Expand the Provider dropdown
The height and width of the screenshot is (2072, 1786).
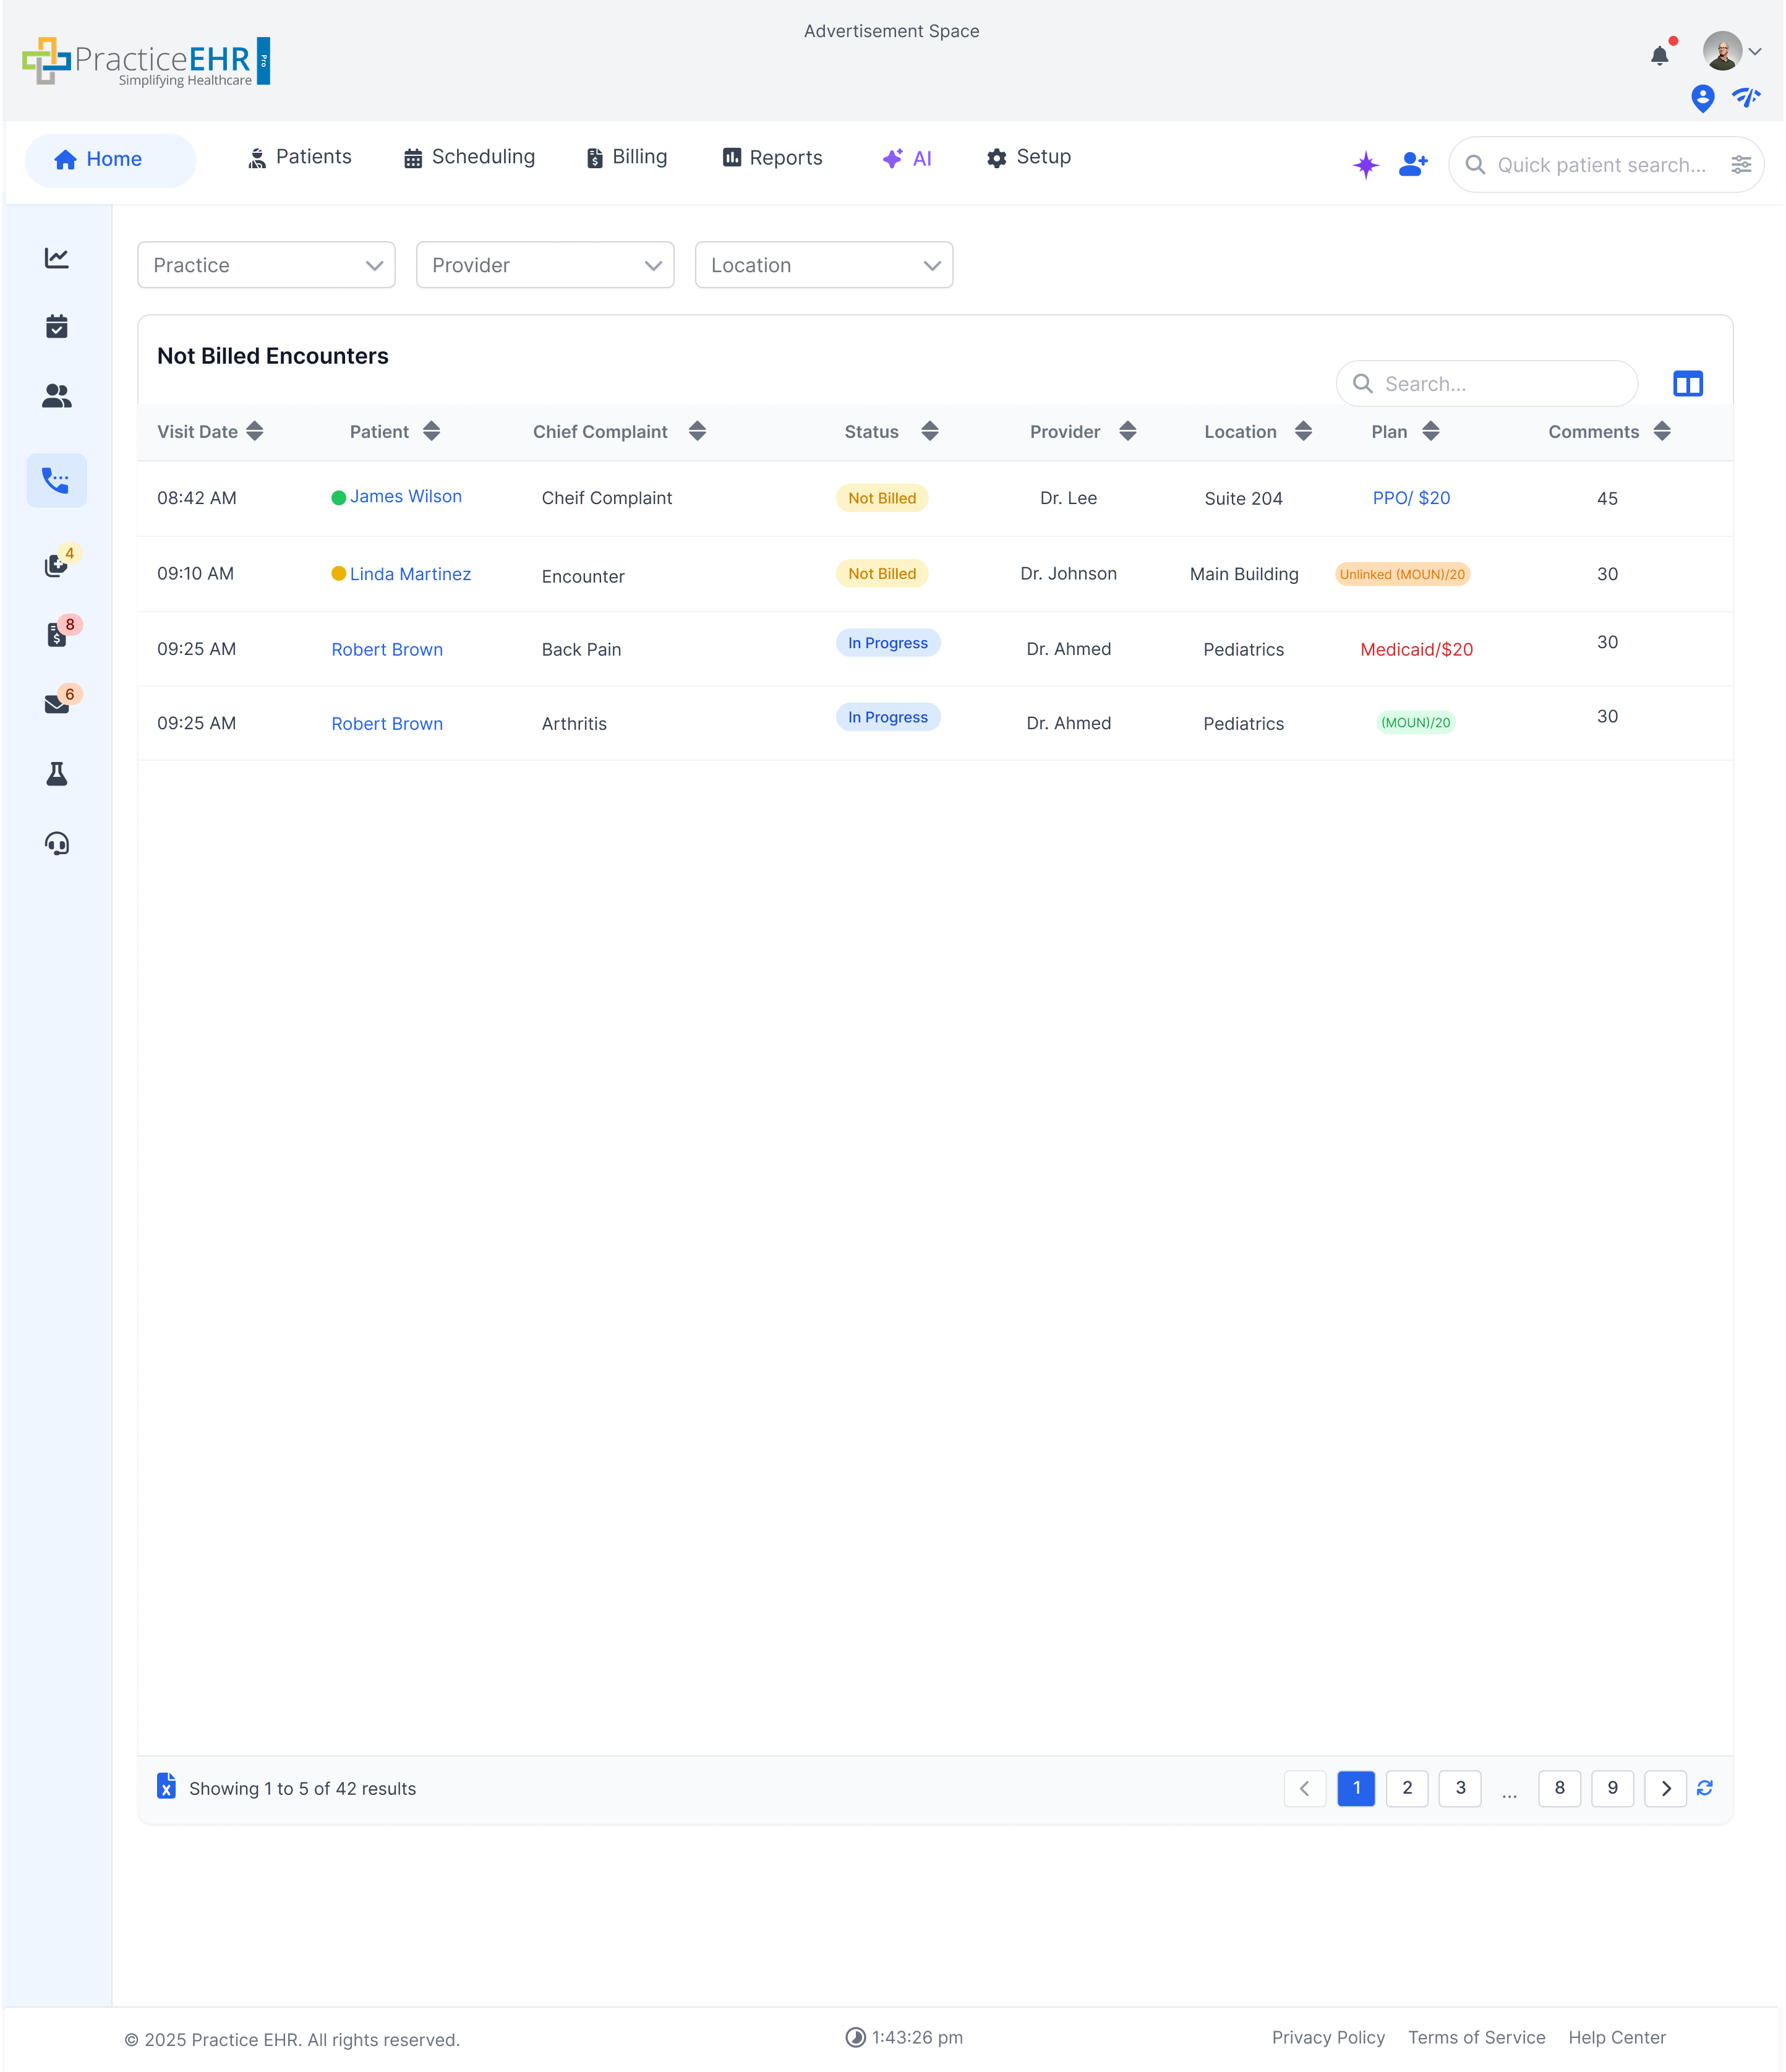pyautogui.click(x=545, y=265)
